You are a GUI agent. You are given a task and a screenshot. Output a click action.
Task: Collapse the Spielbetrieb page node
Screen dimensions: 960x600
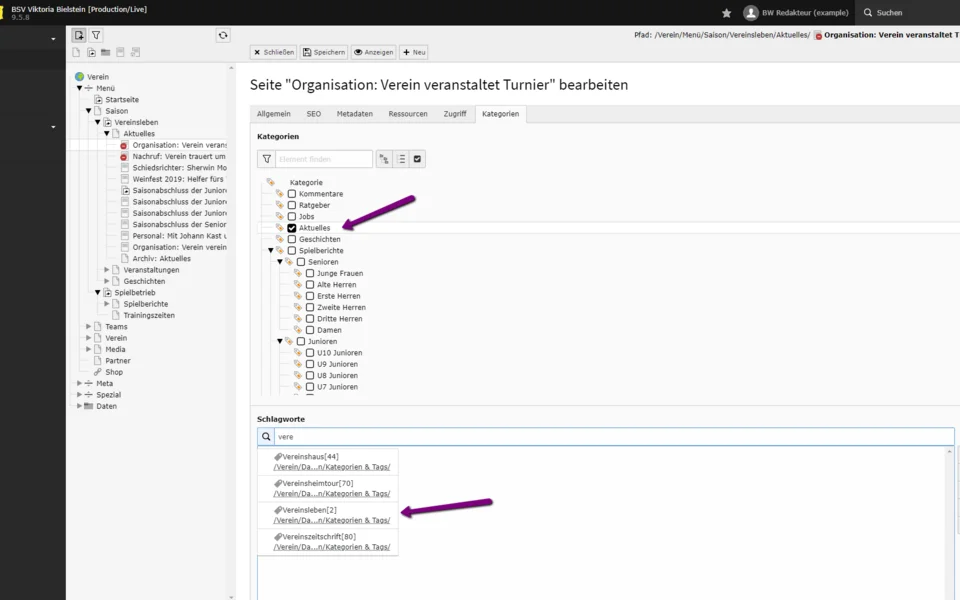pos(97,293)
